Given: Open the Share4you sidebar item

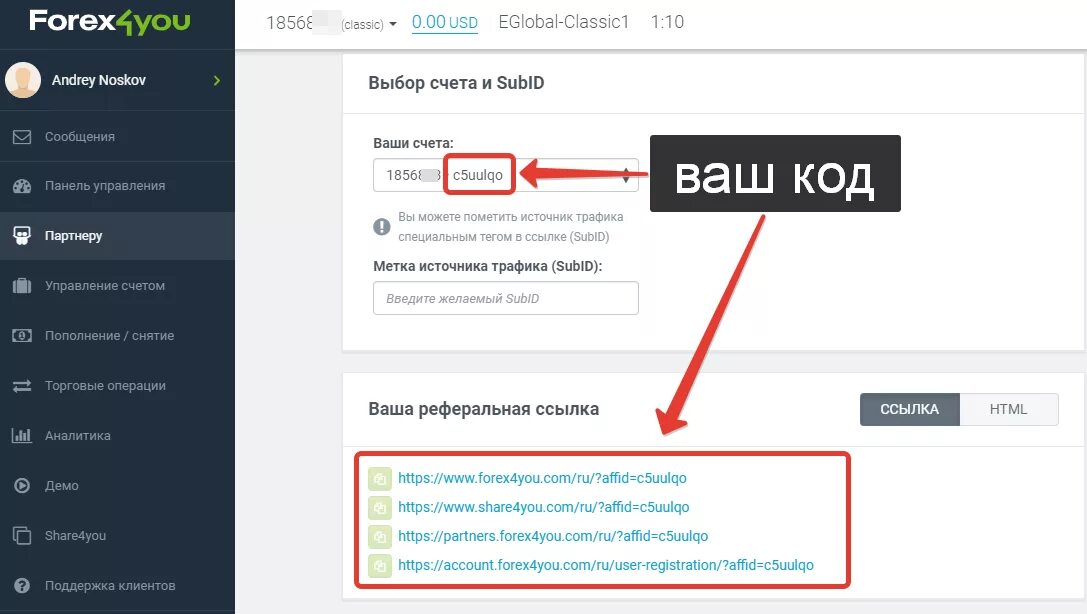Looking at the screenshot, I should click(x=117, y=535).
